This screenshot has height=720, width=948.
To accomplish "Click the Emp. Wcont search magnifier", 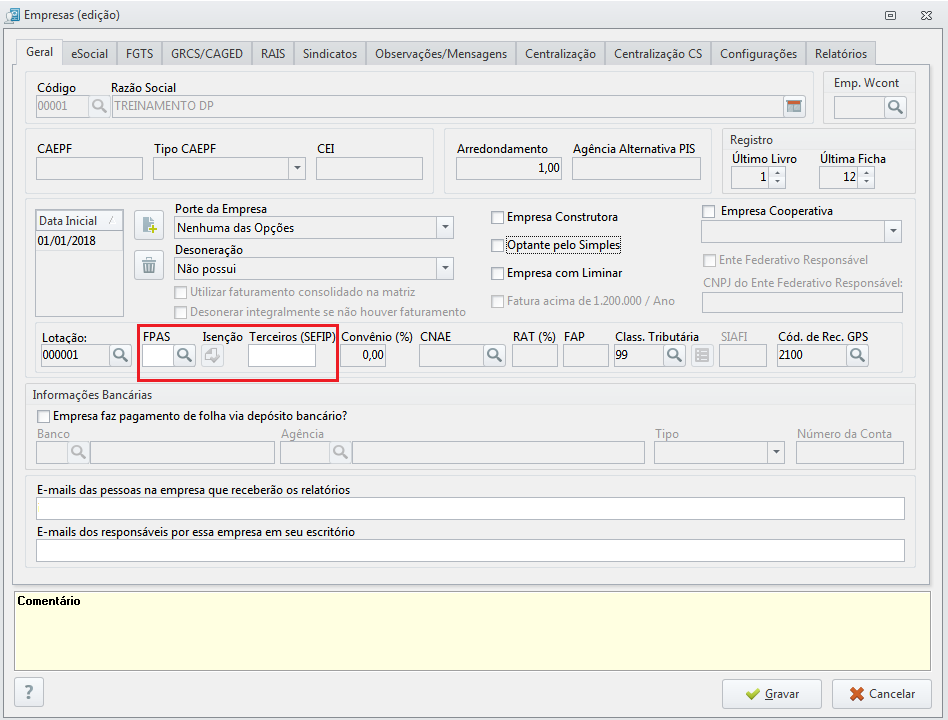I will click(x=895, y=108).
